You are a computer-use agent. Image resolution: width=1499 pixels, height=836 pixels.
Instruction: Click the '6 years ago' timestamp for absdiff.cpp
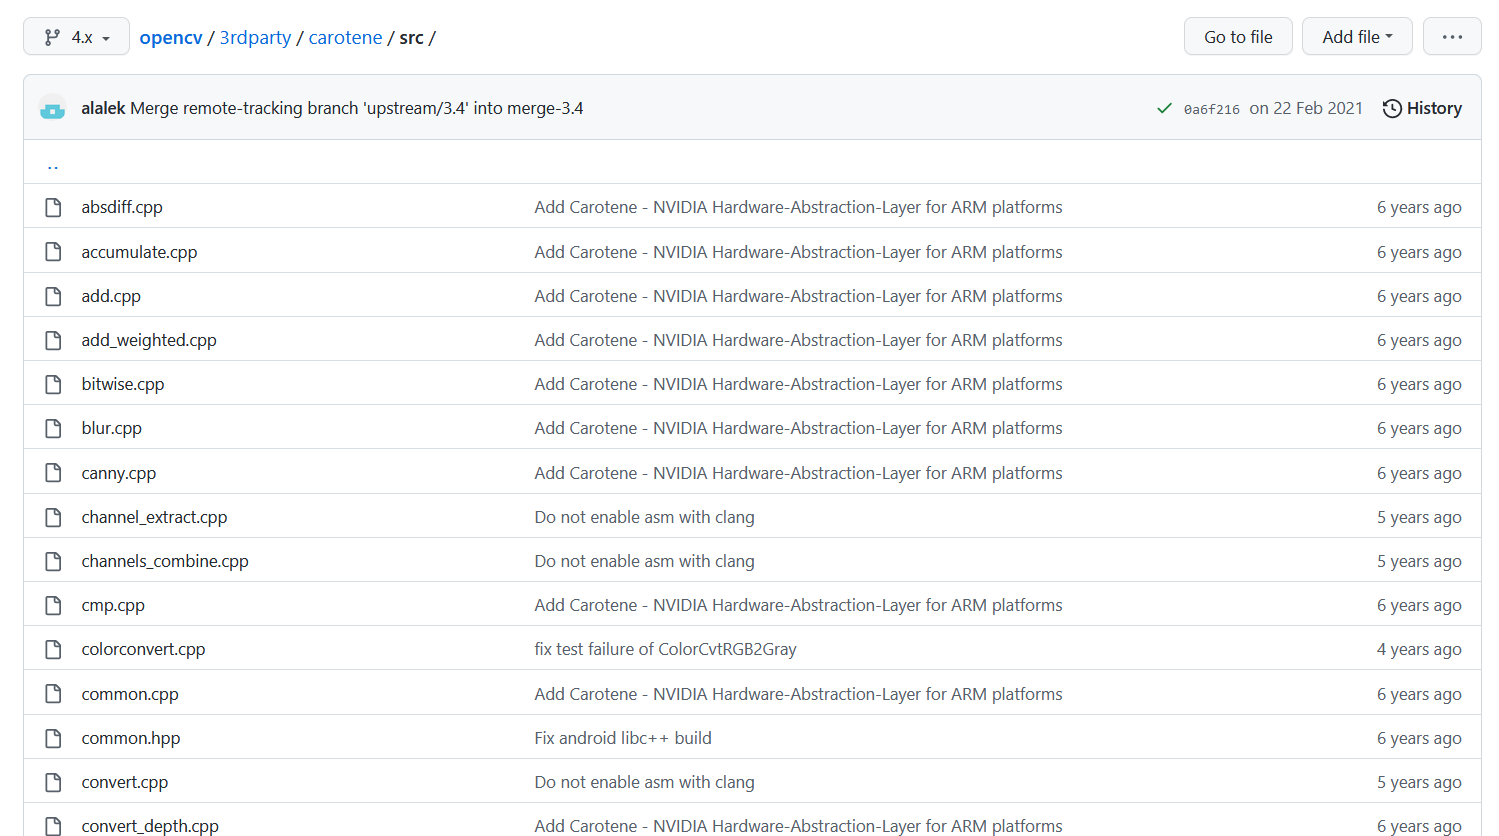[x=1419, y=207]
